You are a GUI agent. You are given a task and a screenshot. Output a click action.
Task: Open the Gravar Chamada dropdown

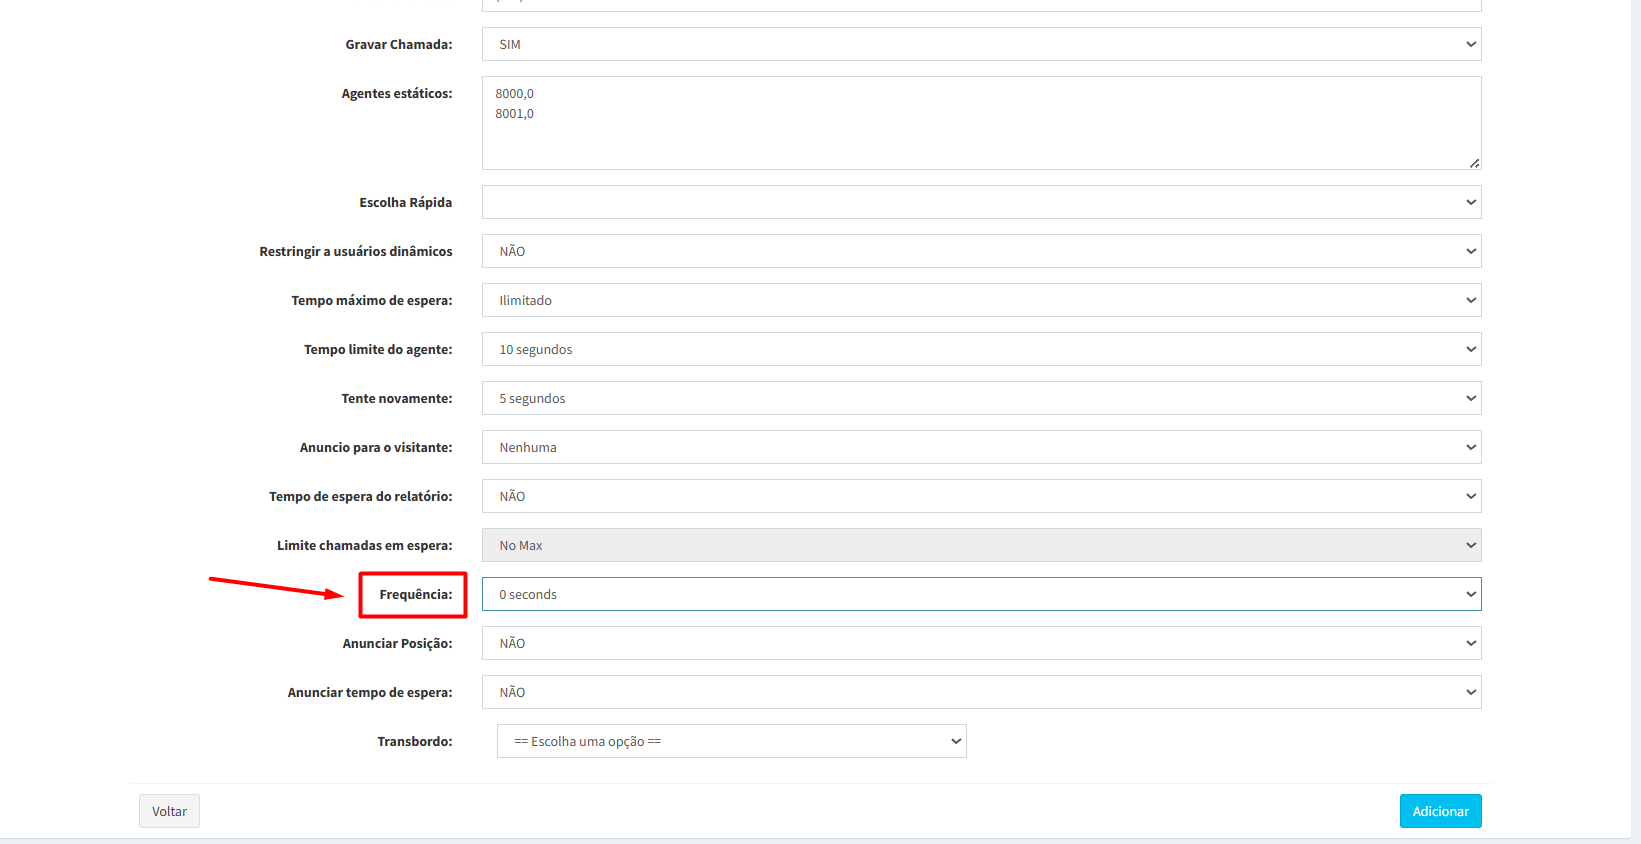click(x=980, y=44)
